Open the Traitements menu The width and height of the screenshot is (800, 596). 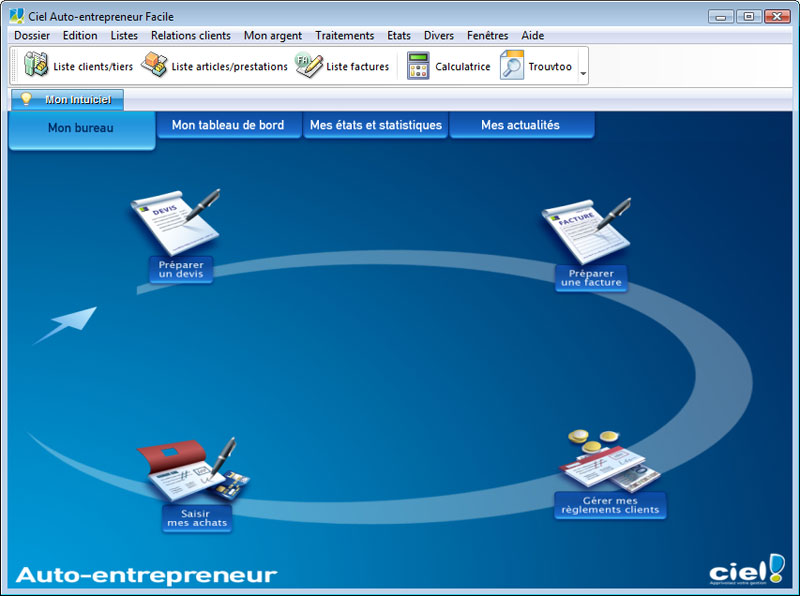coord(344,36)
